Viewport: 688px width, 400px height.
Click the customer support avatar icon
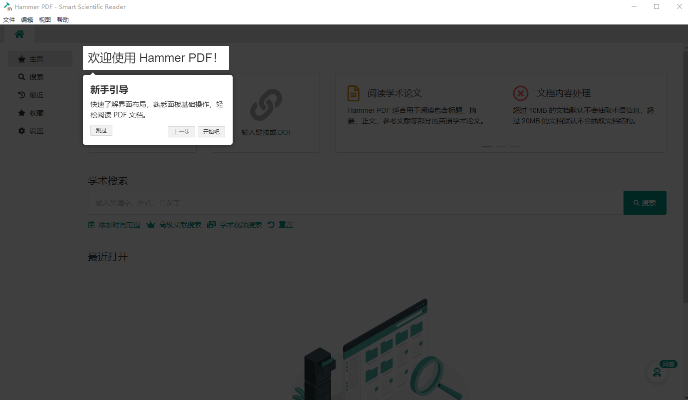(657, 371)
